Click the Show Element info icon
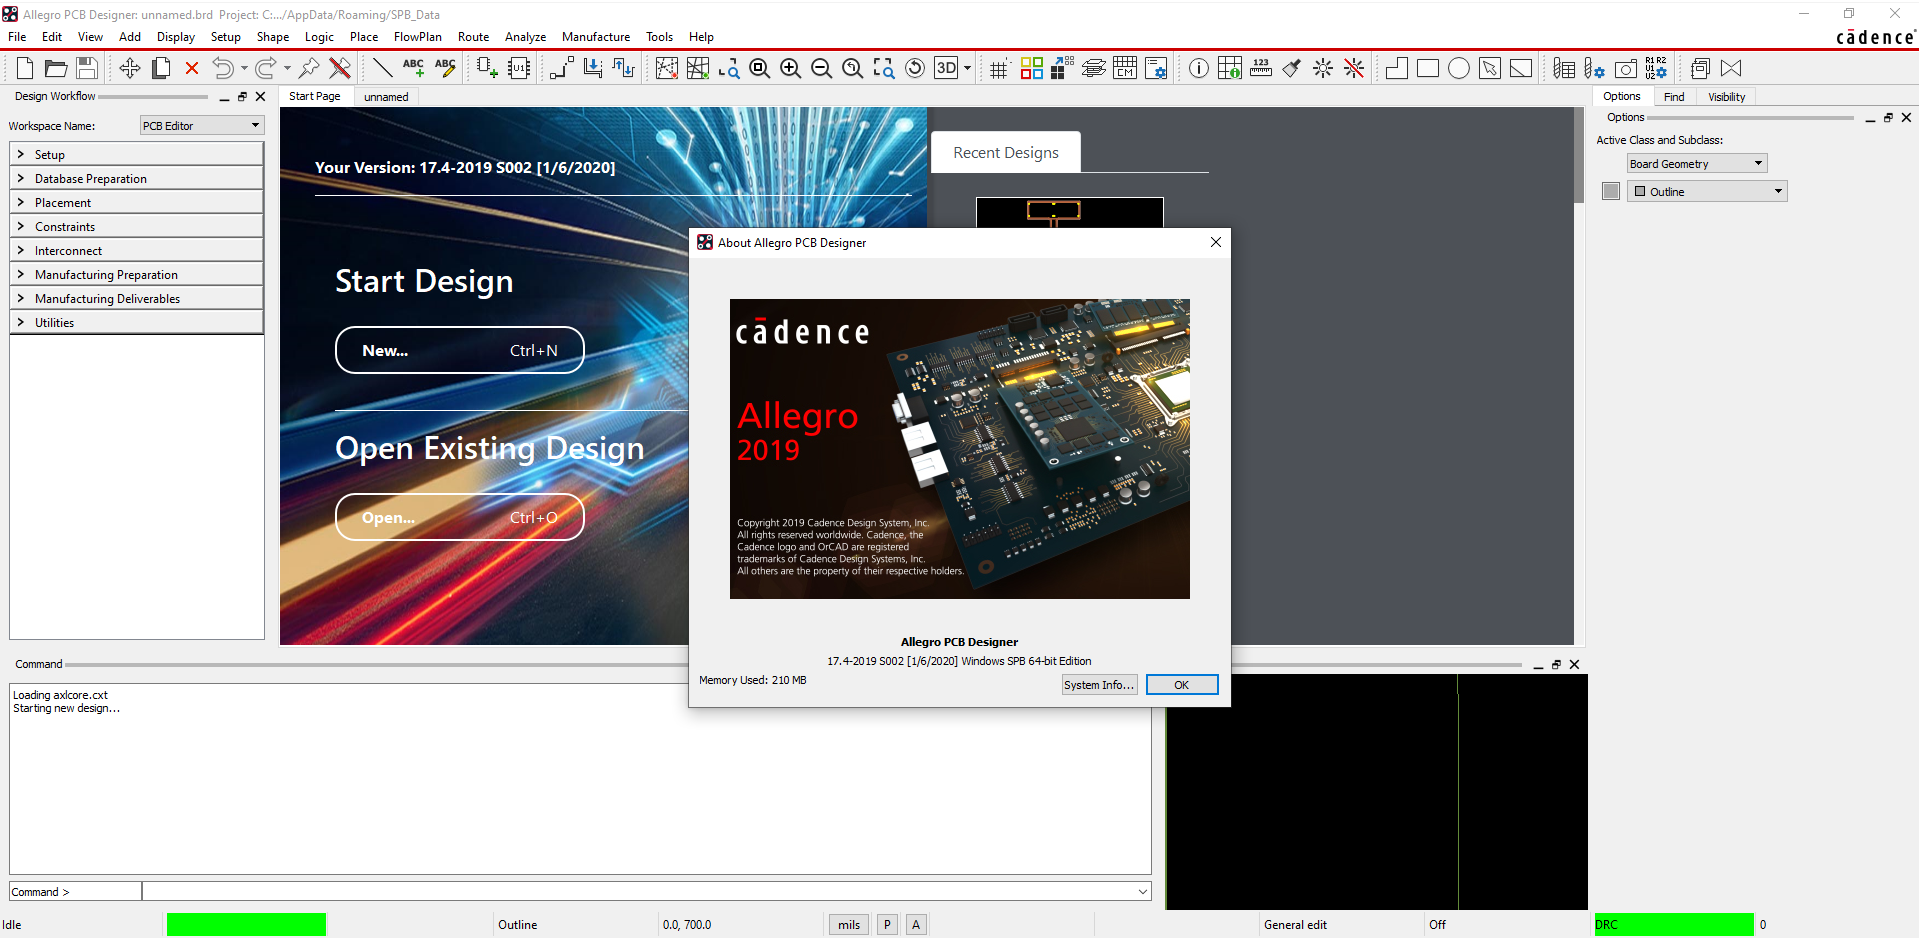The width and height of the screenshot is (1919, 938). [x=1199, y=68]
